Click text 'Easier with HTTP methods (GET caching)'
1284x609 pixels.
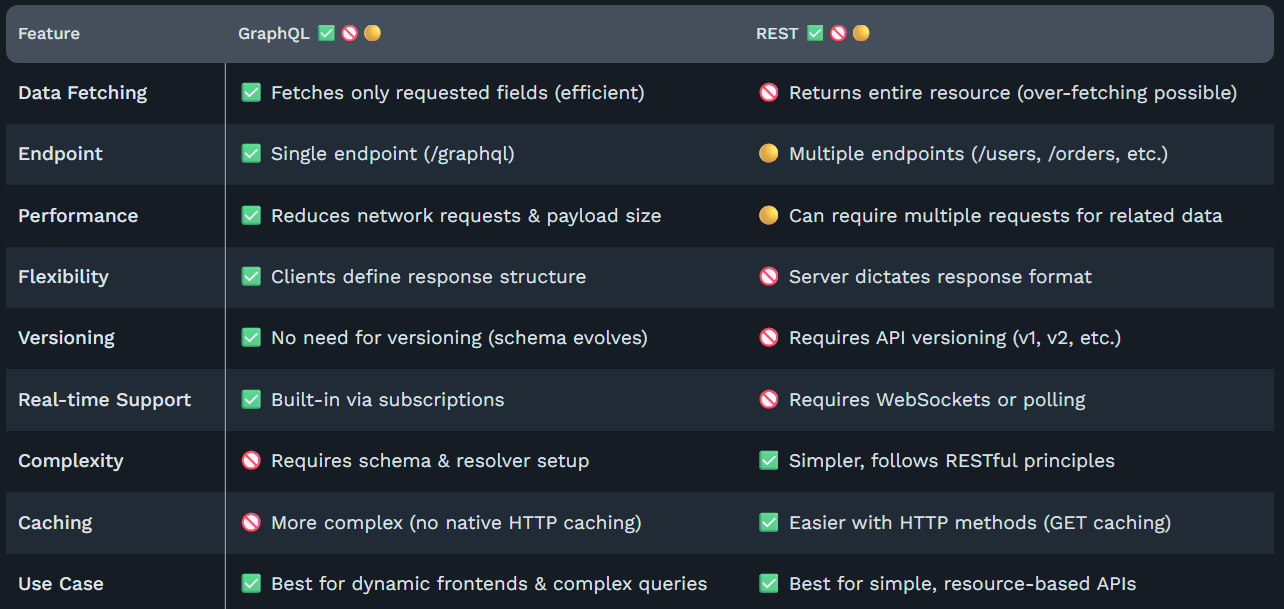pyautogui.click(x=980, y=523)
